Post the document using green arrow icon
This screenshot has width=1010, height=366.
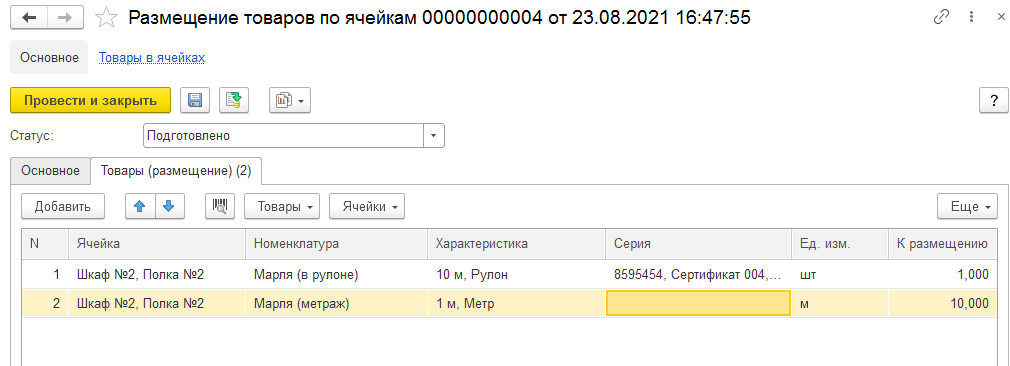(234, 101)
